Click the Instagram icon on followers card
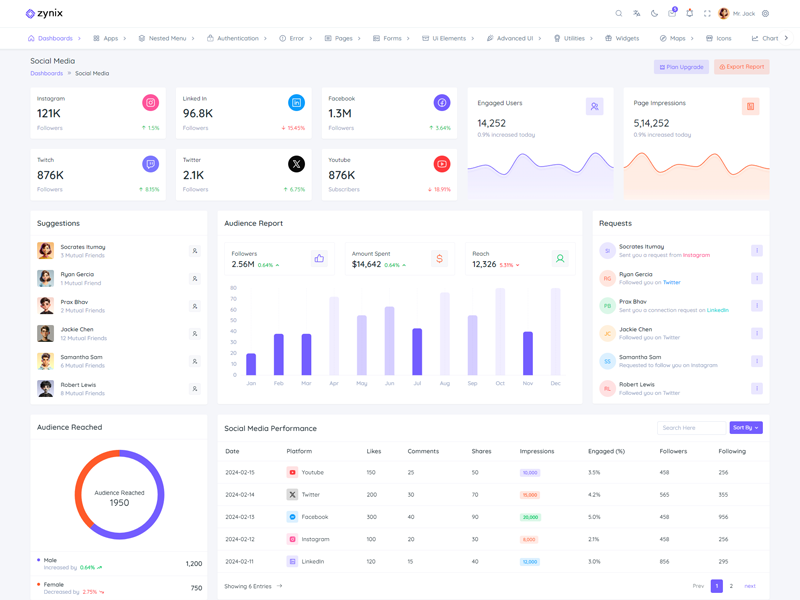This screenshot has height=600, width=800. coord(151,102)
